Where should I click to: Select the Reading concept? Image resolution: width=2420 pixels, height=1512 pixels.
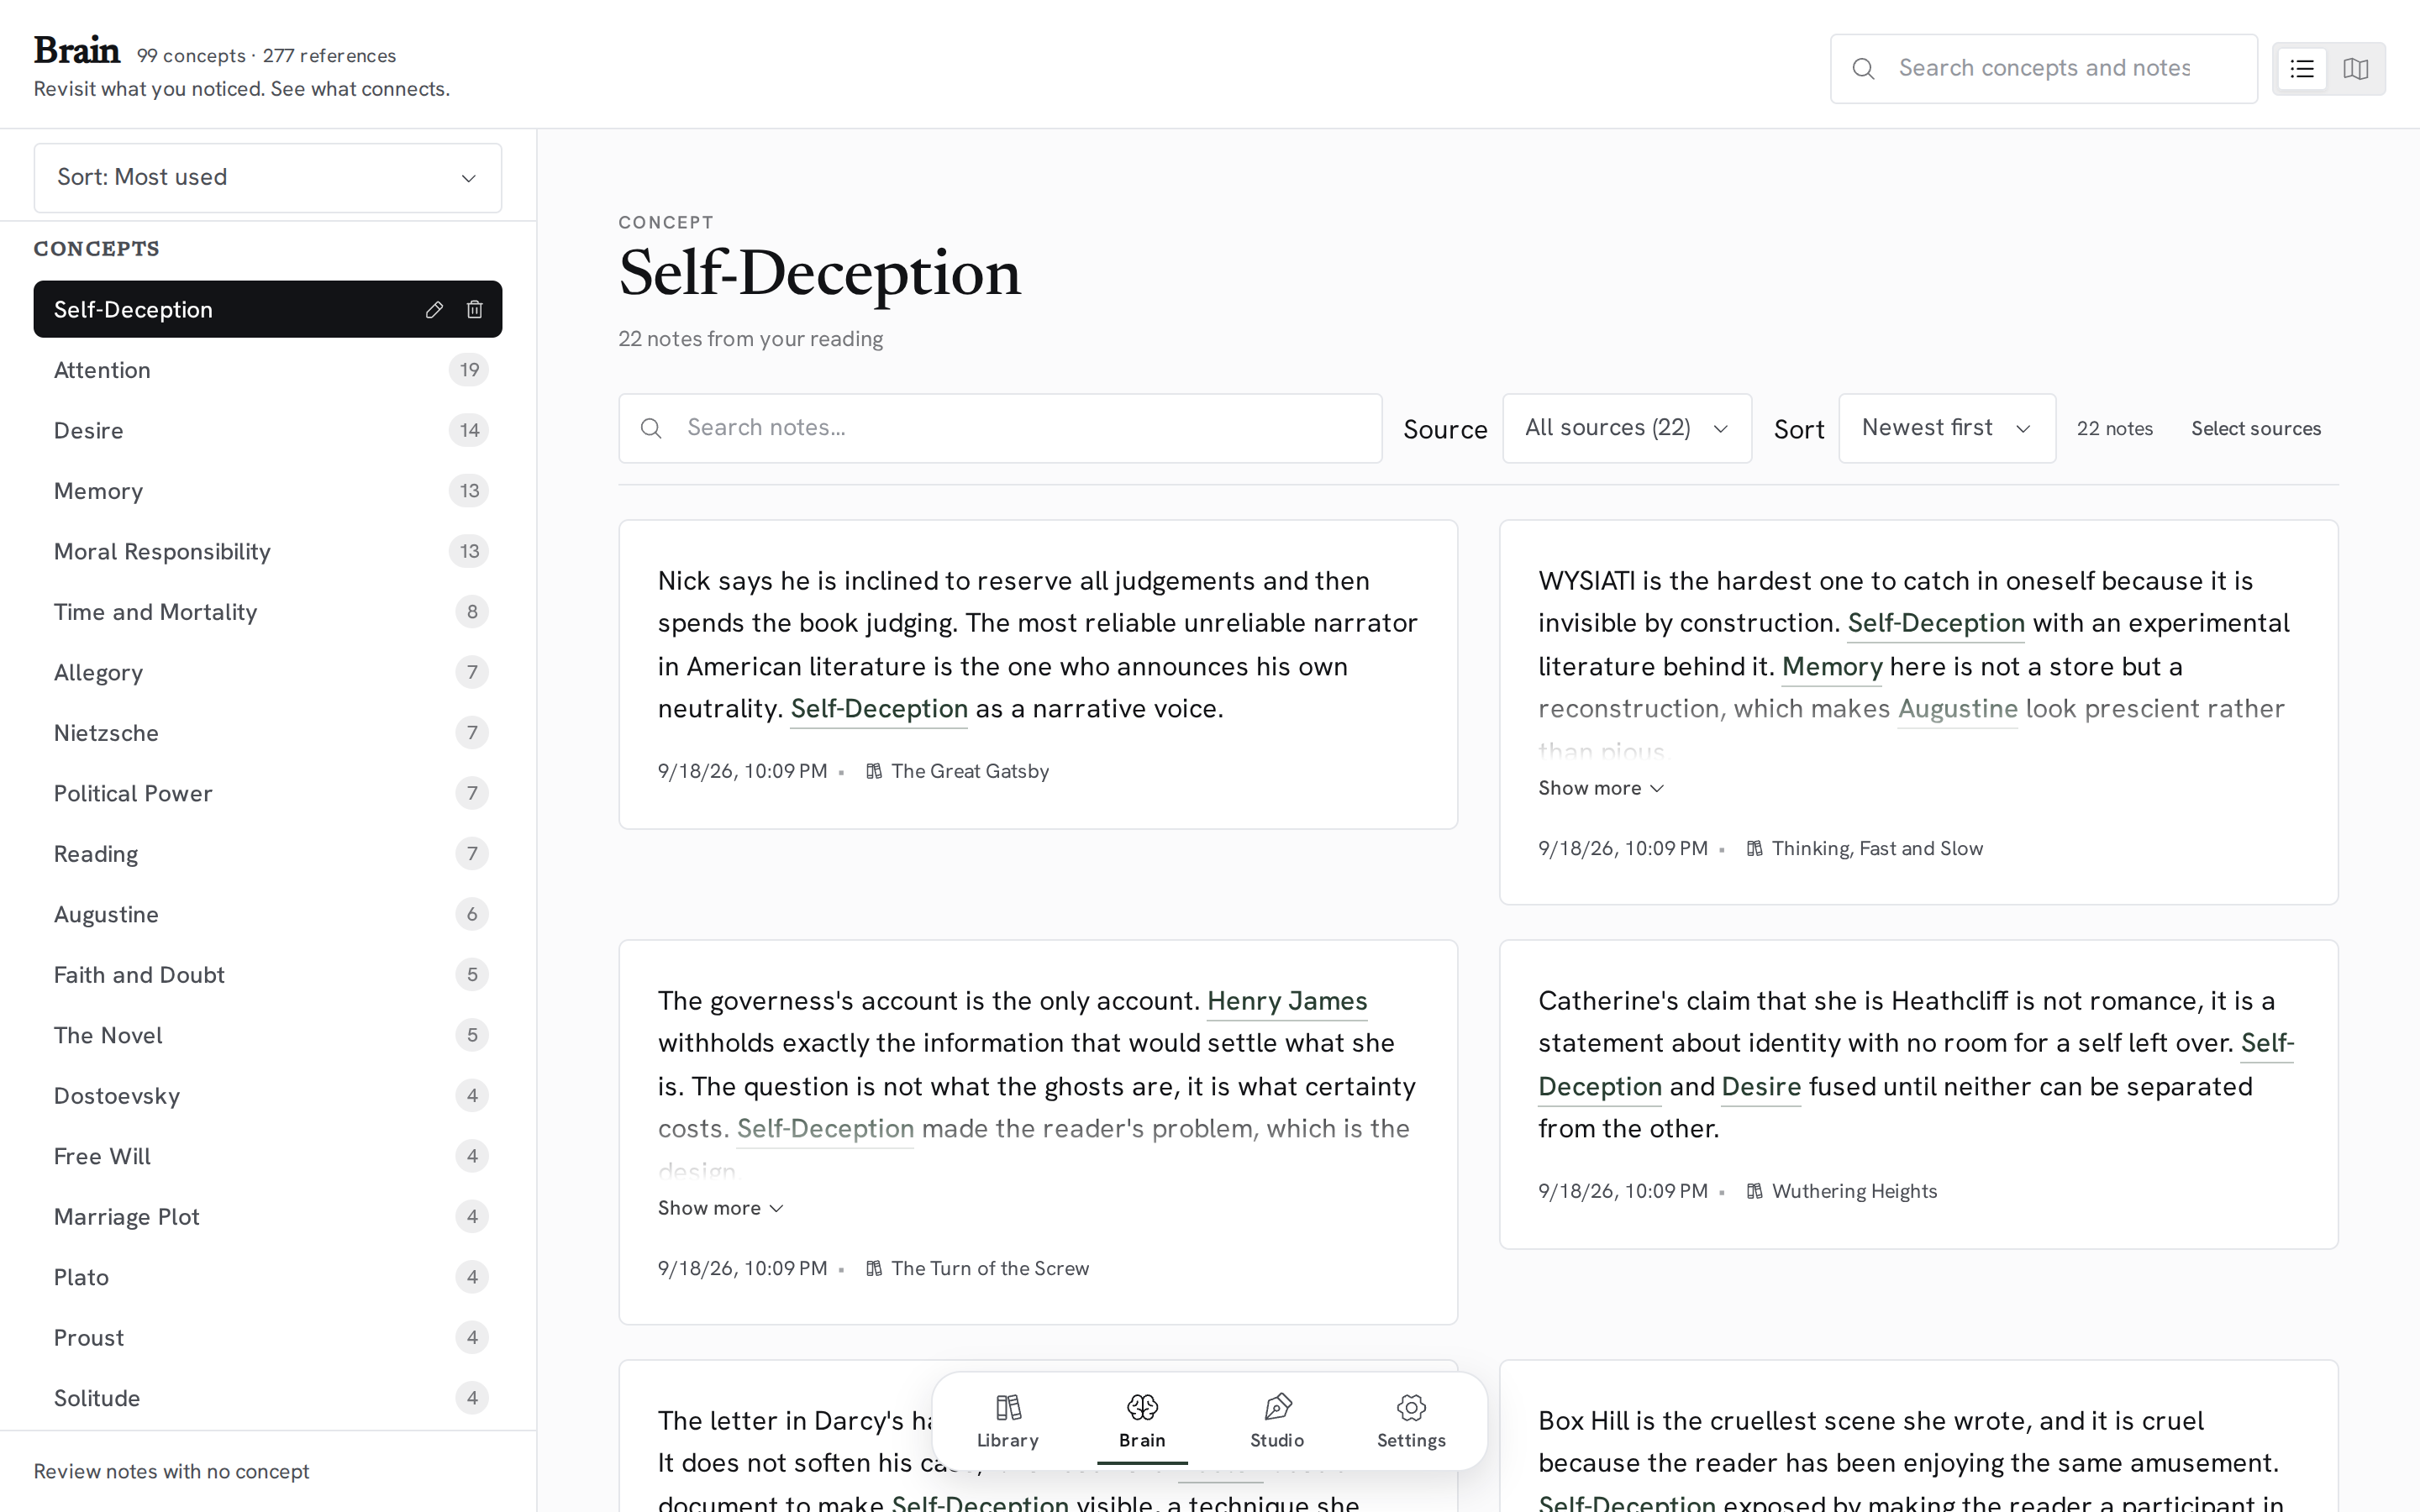268,854
